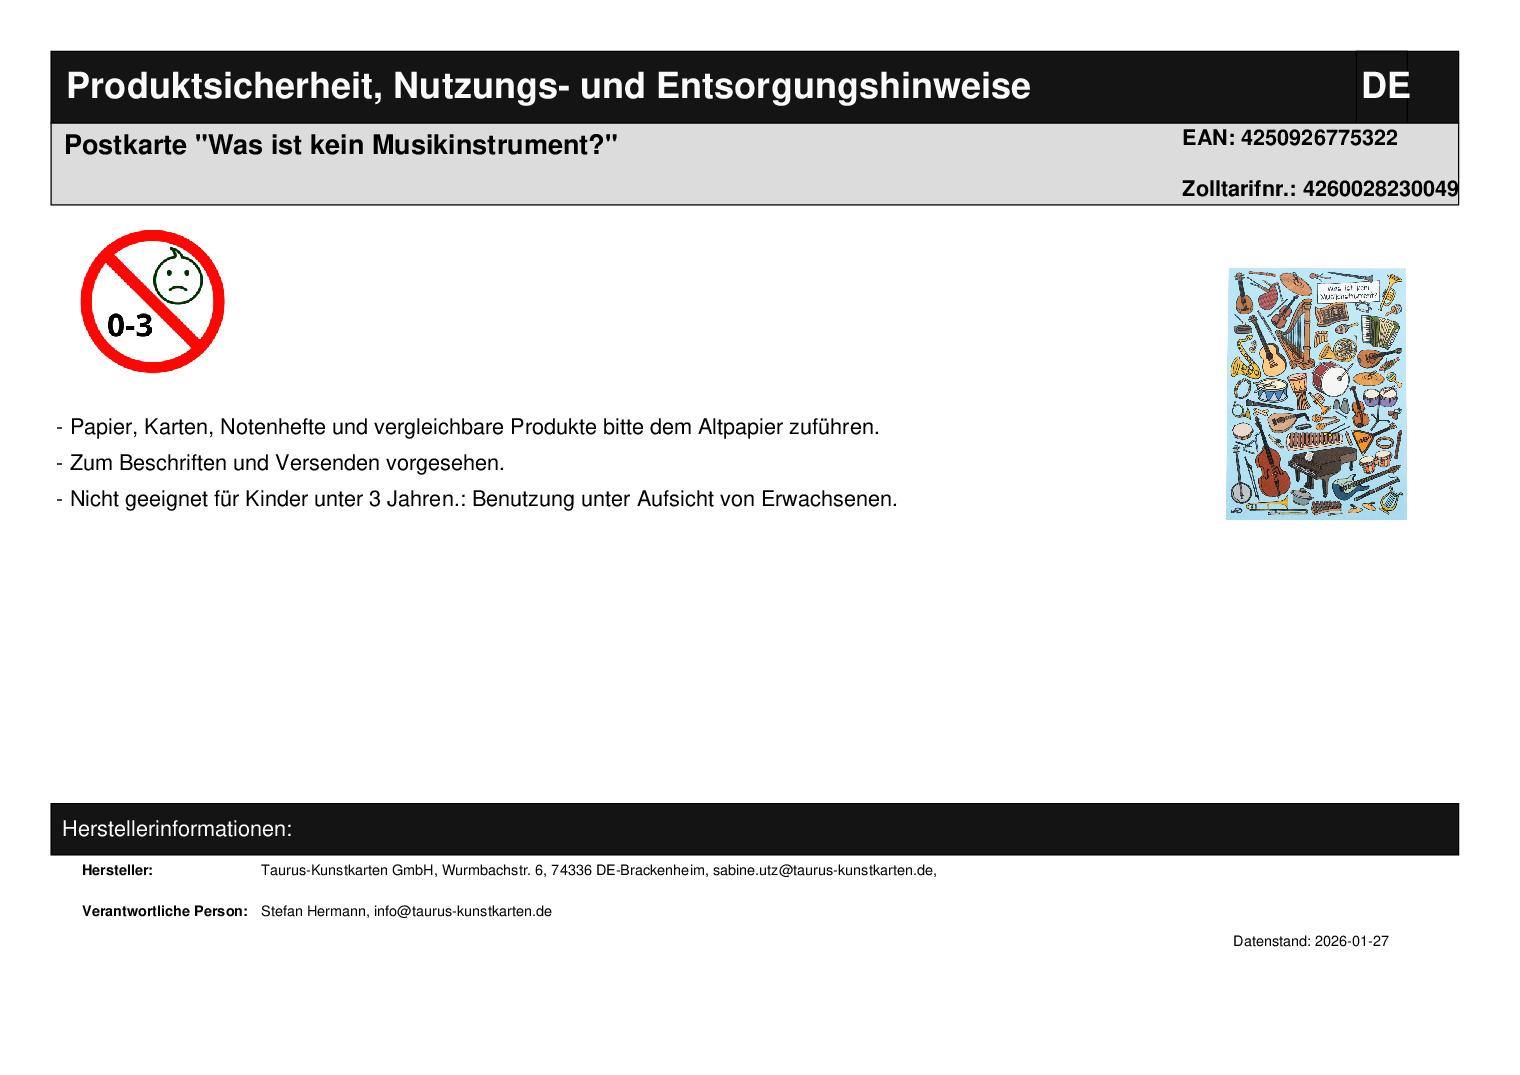The height and width of the screenshot is (1075, 1520).
Task: Click the "Datenstand: 2026-01-27" date text
Action: pyautogui.click(x=1310, y=942)
